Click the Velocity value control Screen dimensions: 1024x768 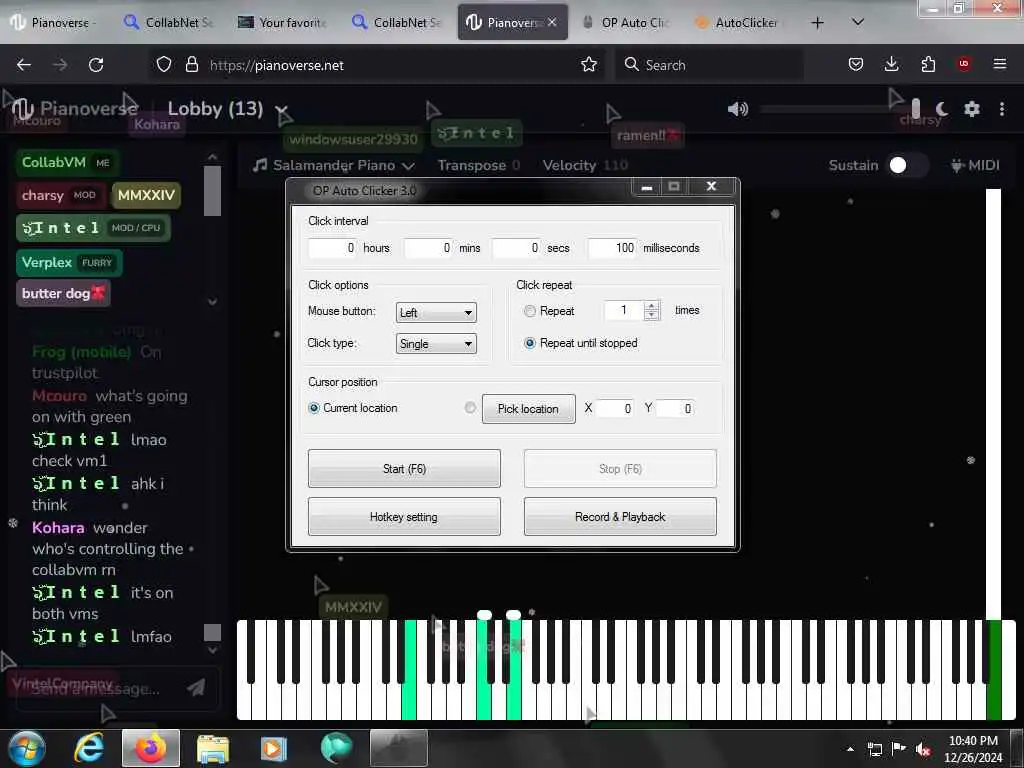click(x=585, y=165)
